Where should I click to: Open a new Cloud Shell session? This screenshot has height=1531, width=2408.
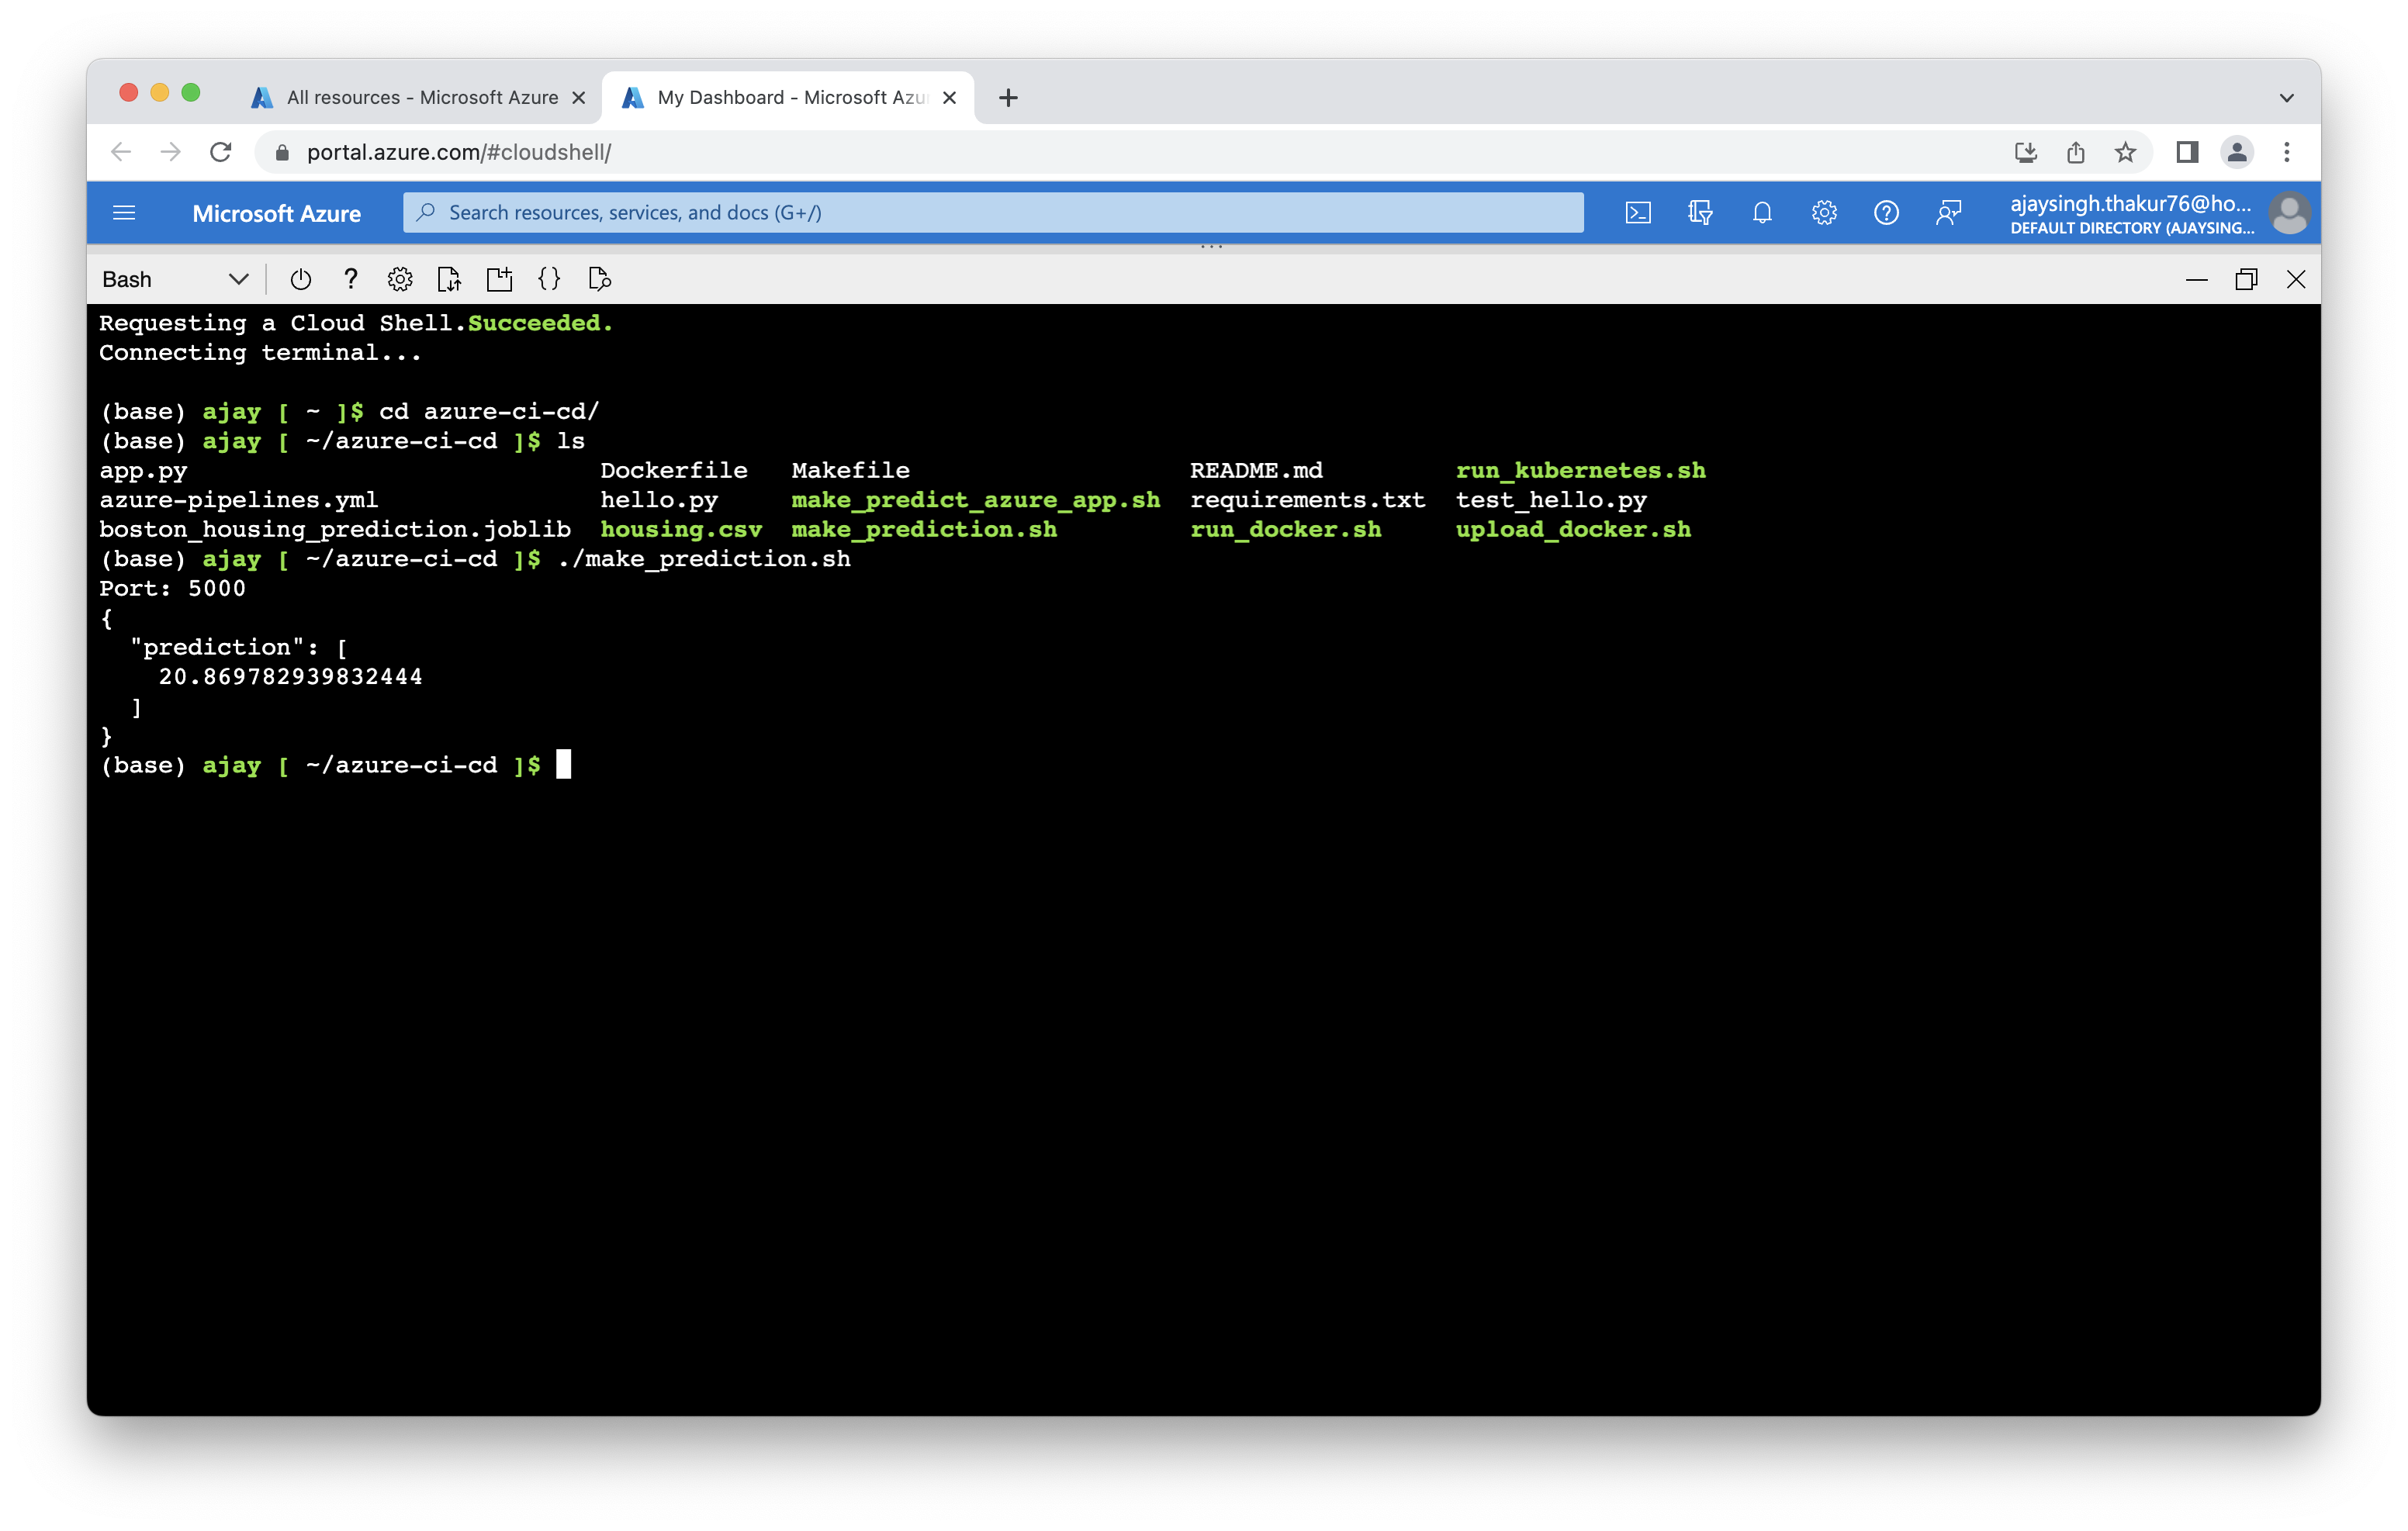point(499,280)
